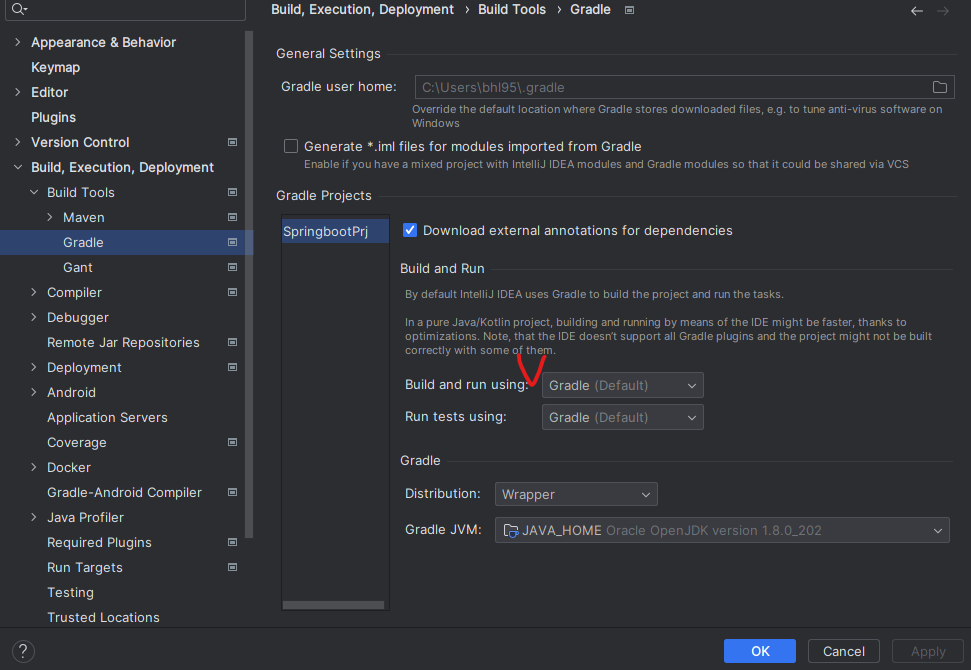The height and width of the screenshot is (670, 971).
Task: Collapse Build, Execution, Deployment section
Action: point(17,167)
